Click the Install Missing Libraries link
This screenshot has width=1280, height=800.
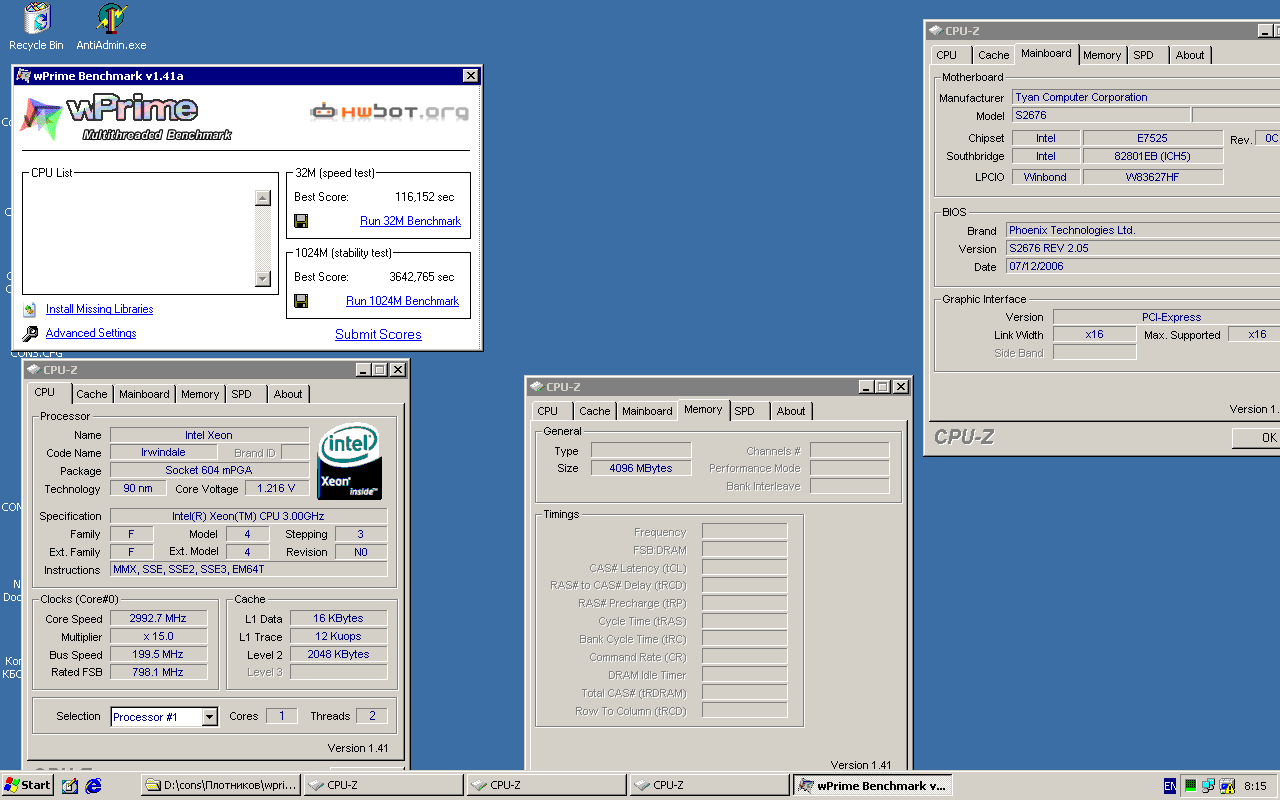[99, 309]
